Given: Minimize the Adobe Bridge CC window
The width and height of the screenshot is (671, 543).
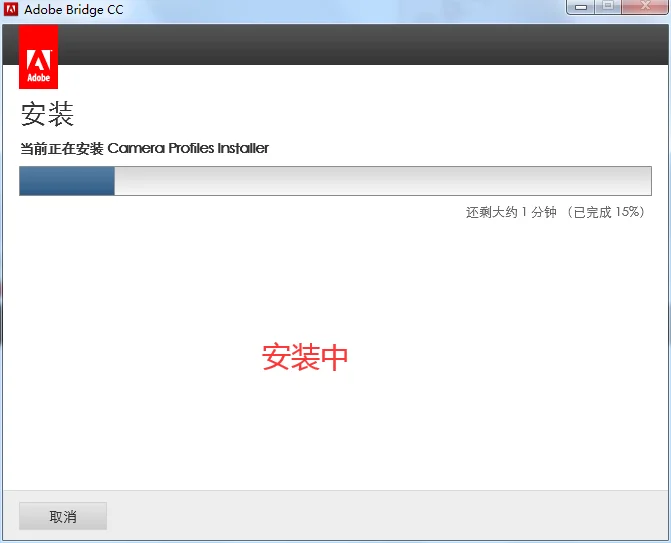Looking at the screenshot, I should [581, 7].
